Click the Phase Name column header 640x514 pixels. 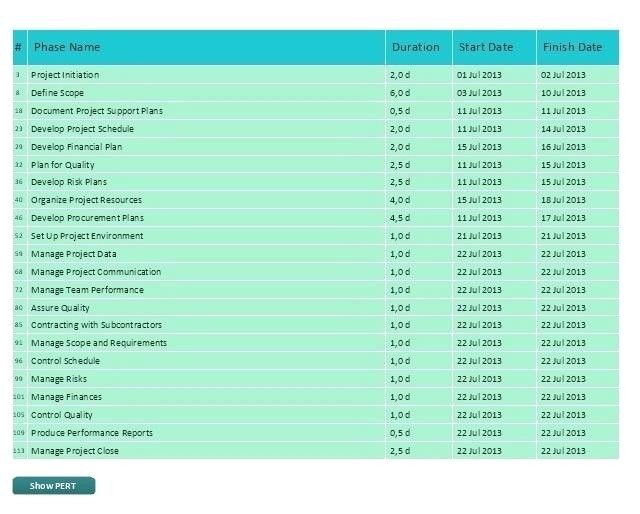67,47
